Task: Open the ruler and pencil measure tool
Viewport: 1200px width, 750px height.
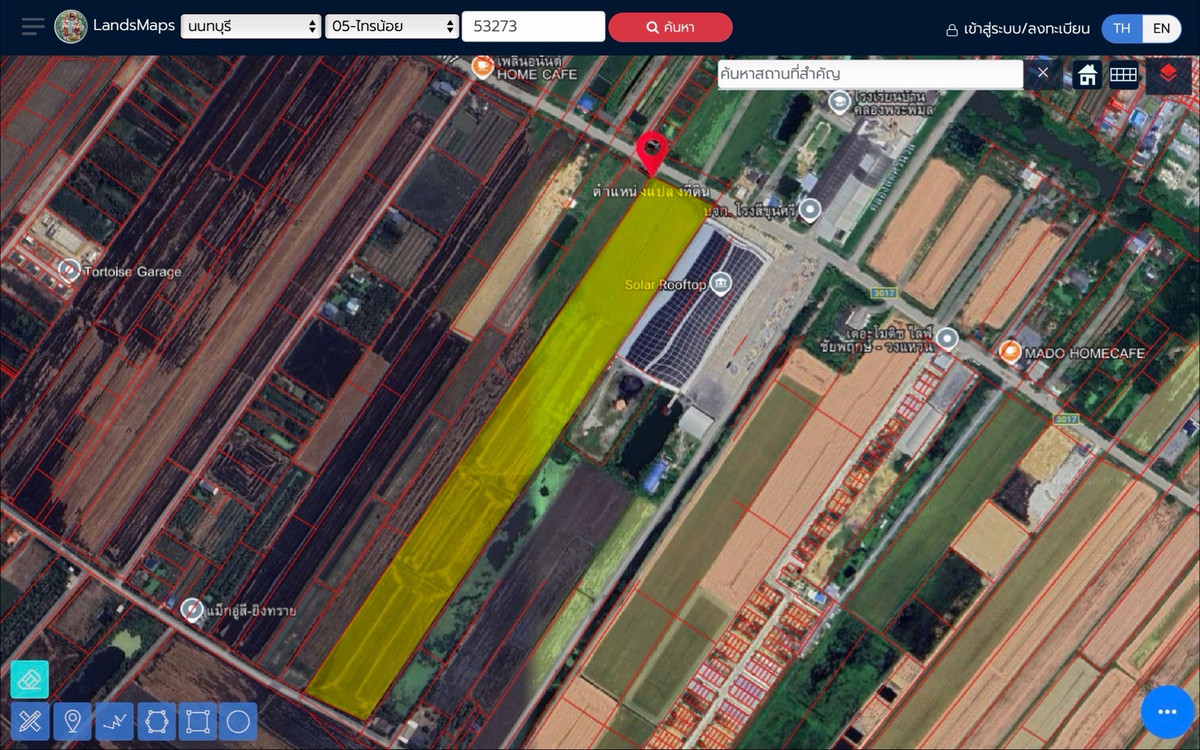Action: (30, 721)
